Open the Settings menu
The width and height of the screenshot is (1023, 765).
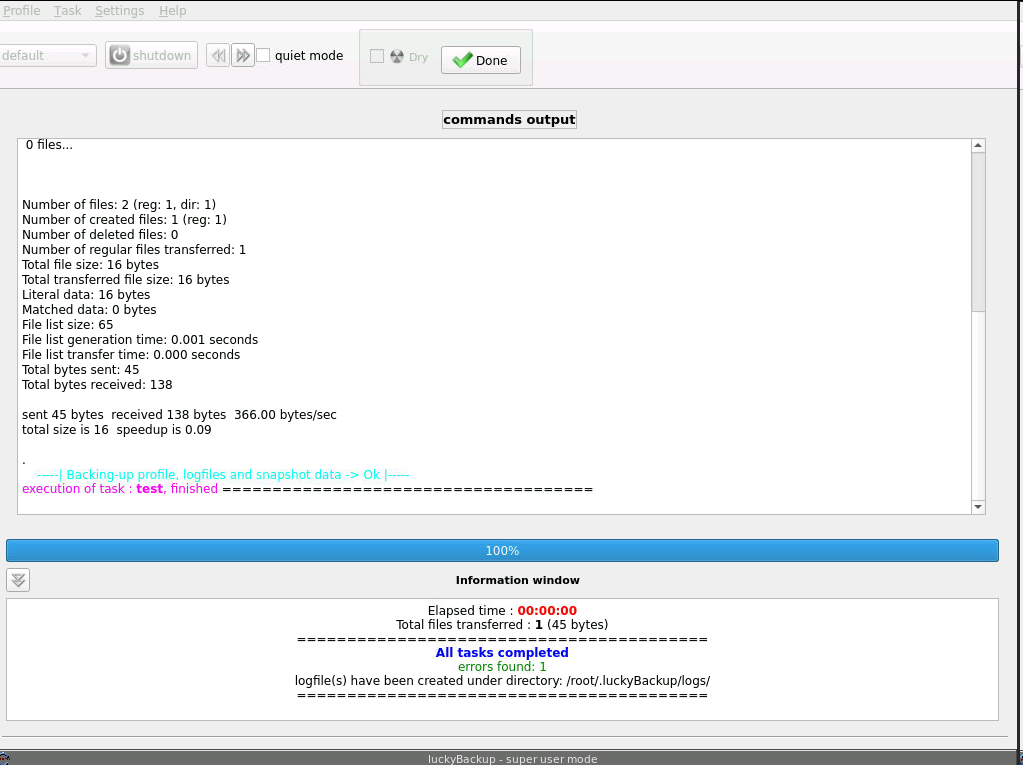coord(119,10)
